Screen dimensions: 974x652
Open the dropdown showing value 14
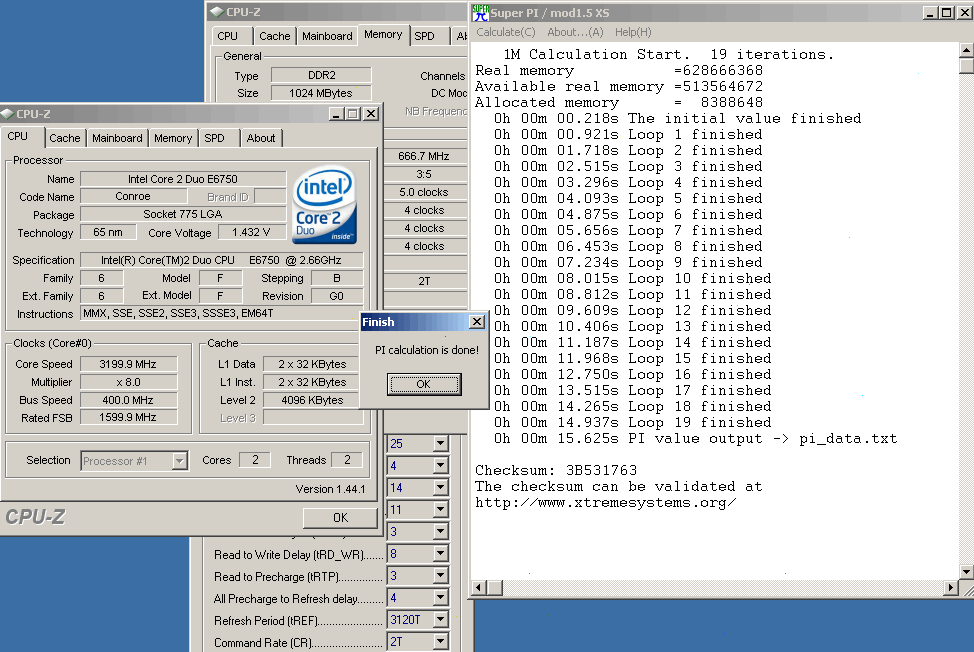coord(440,487)
